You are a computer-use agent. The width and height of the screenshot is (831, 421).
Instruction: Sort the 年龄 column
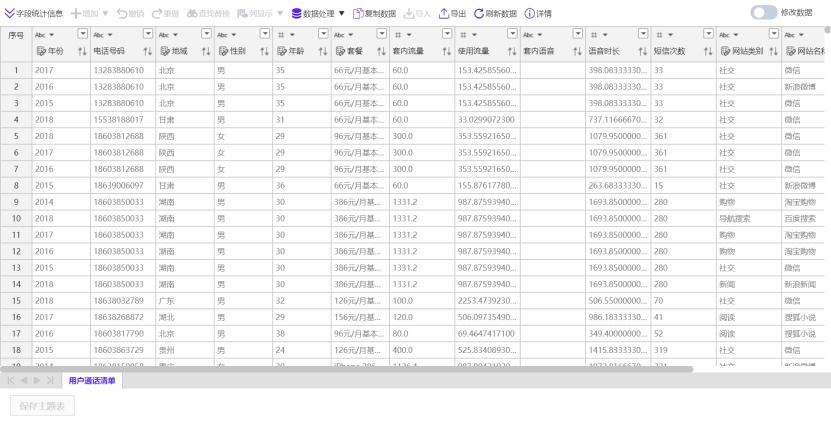point(323,51)
